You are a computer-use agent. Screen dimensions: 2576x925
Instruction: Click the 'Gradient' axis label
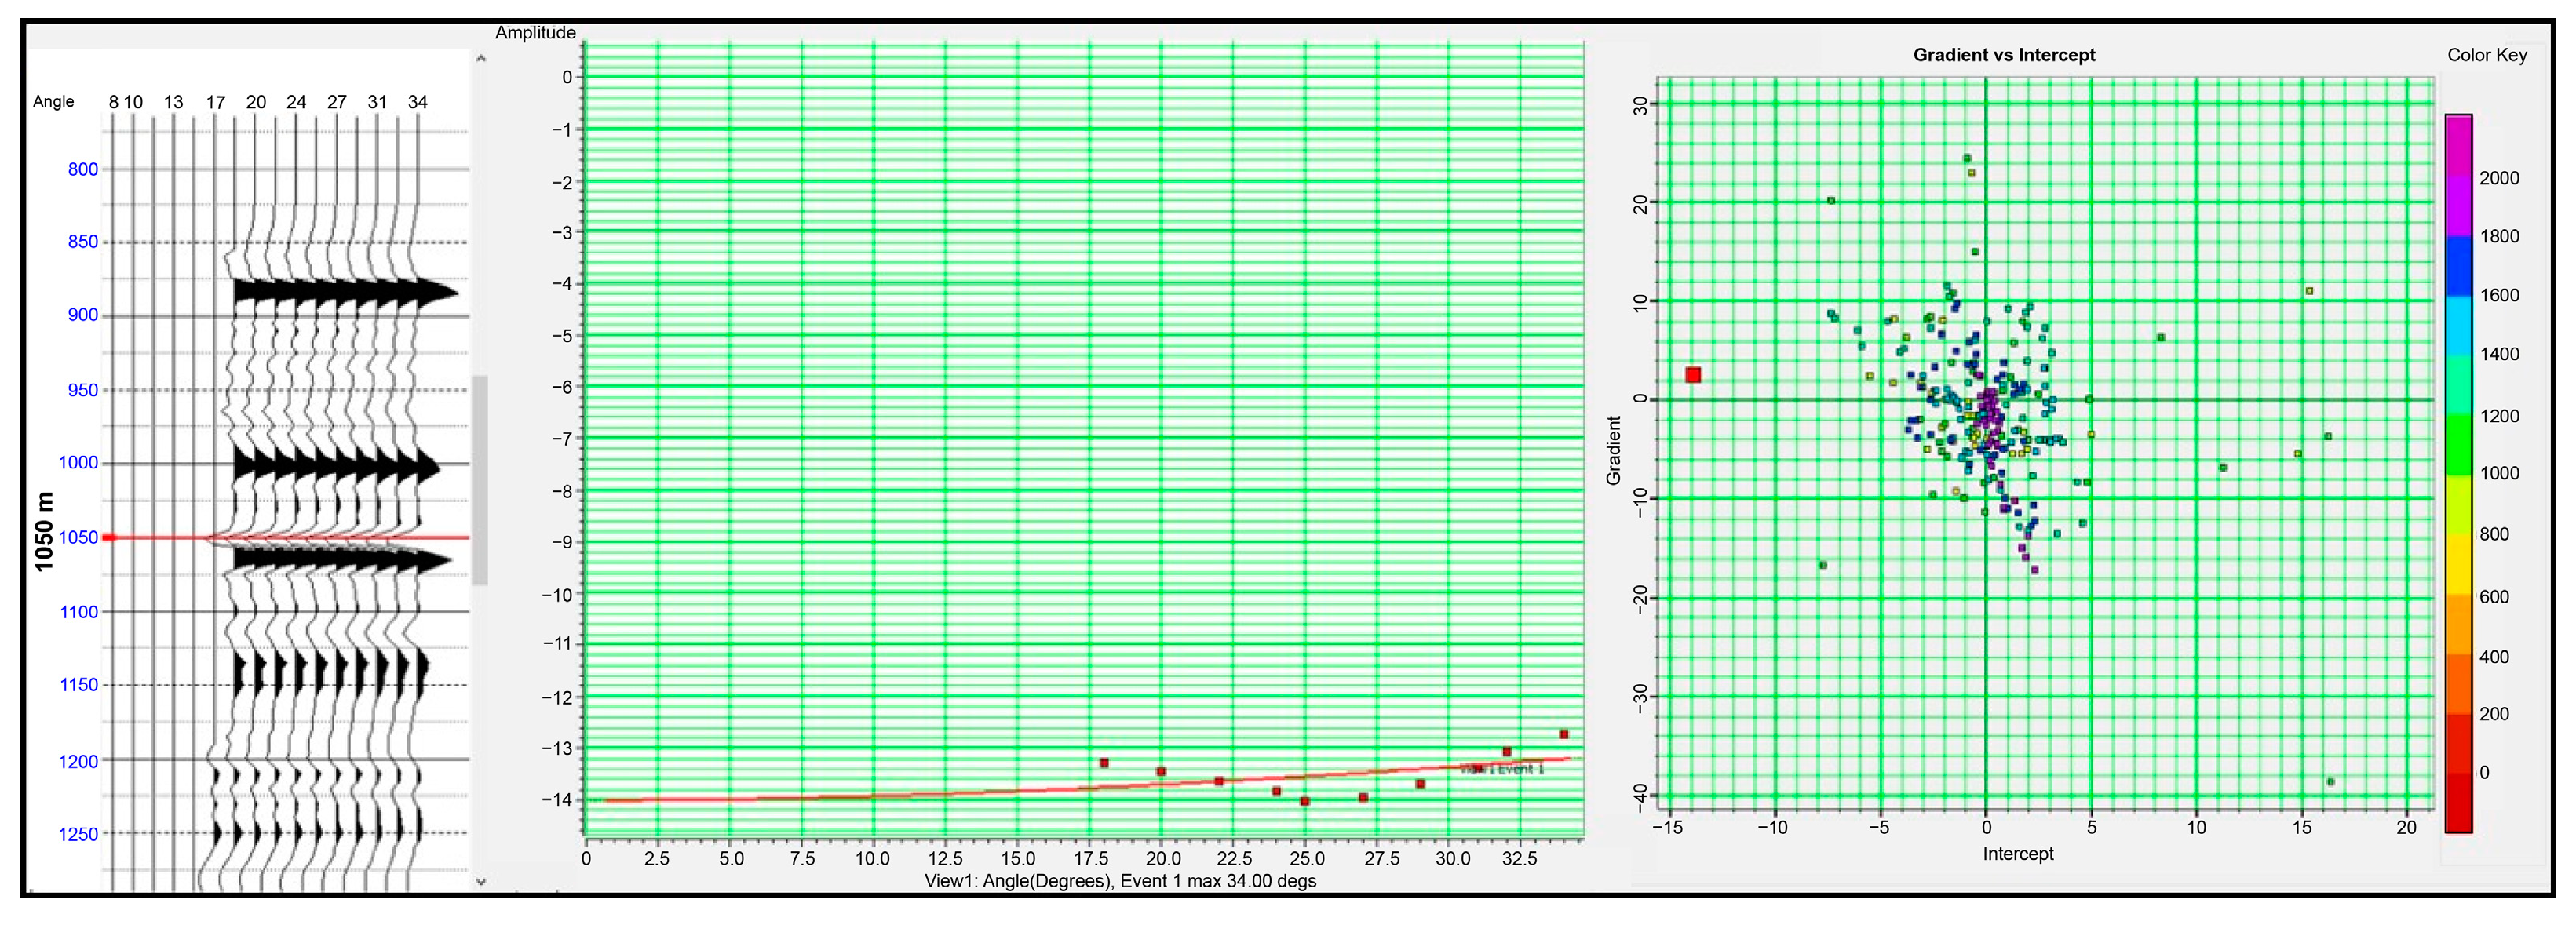click(x=1613, y=451)
